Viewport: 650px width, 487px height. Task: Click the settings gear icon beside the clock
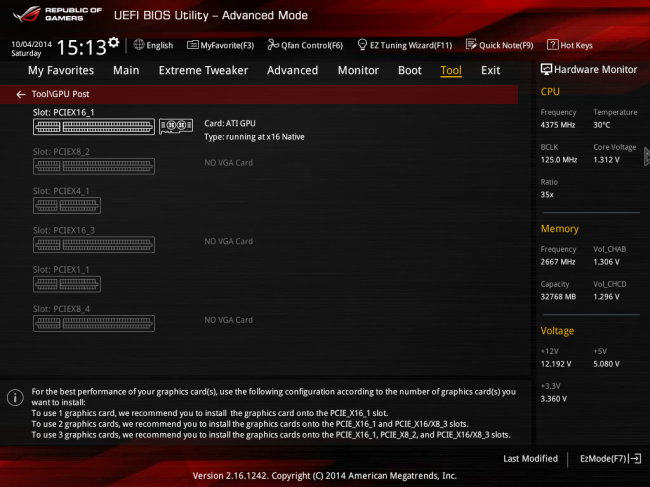click(113, 43)
